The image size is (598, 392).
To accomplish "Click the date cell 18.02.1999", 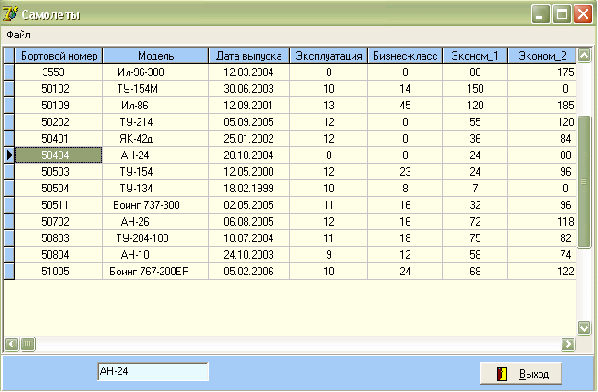I will pos(249,188).
